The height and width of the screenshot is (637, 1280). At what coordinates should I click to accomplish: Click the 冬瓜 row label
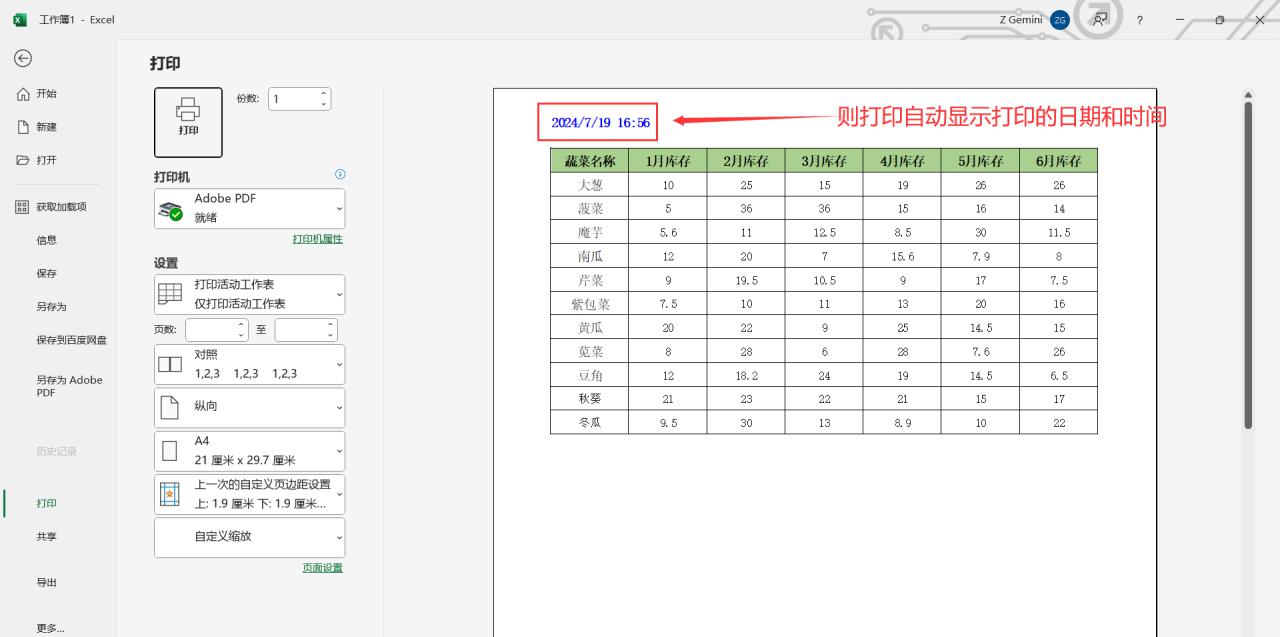coord(590,423)
